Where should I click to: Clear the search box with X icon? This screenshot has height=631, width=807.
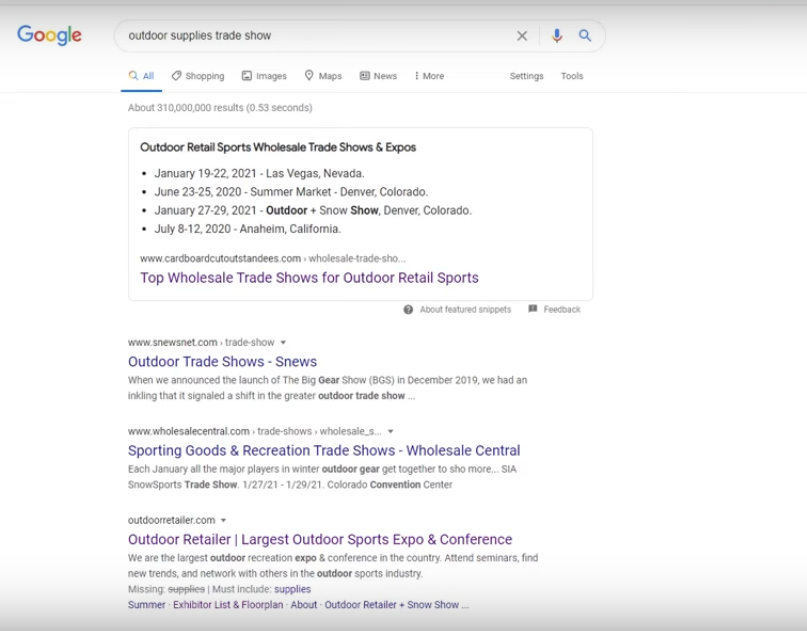coord(522,36)
